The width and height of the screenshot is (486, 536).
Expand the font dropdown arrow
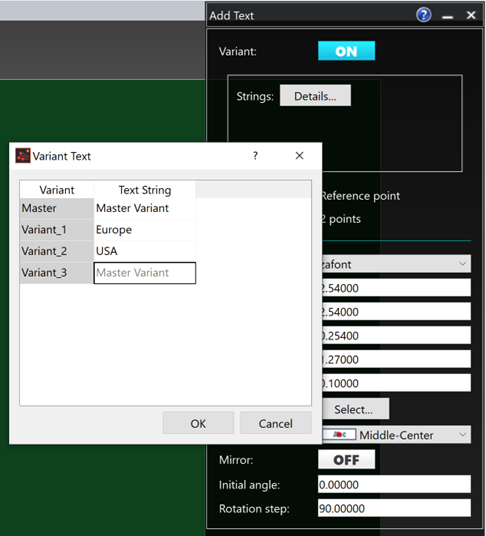click(462, 264)
